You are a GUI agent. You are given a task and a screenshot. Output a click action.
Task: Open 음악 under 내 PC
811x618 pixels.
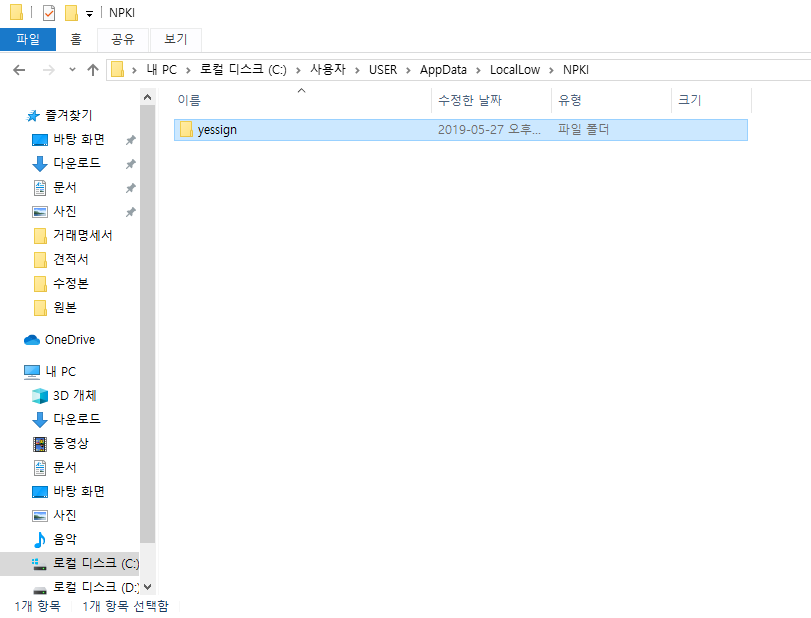tap(65, 539)
